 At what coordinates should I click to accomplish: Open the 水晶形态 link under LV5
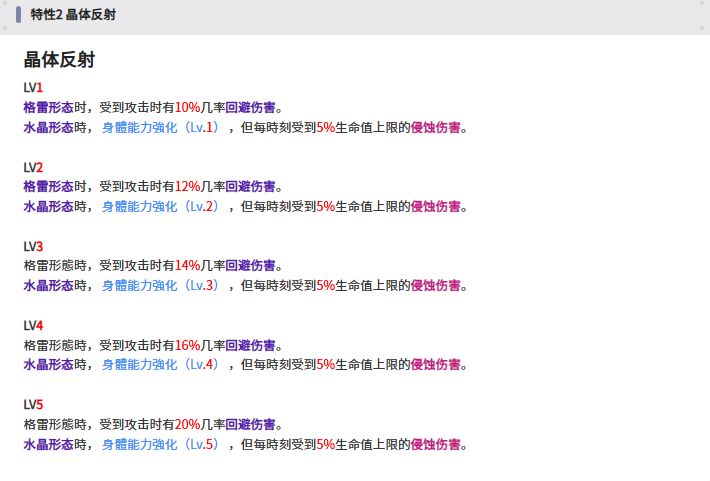48,444
